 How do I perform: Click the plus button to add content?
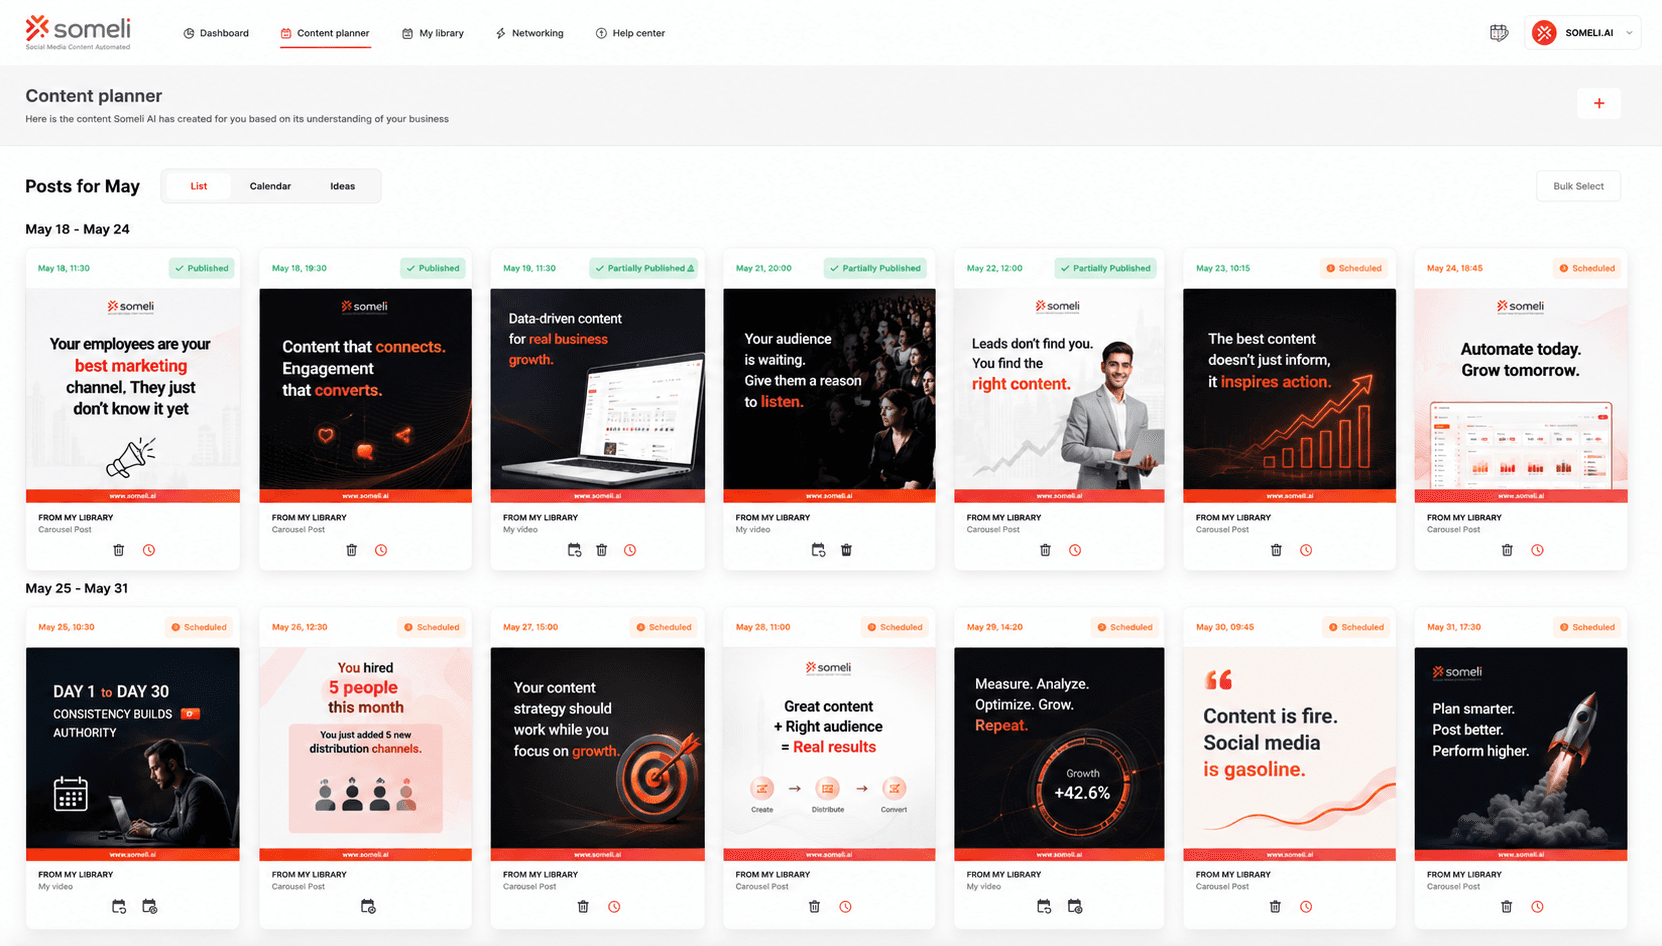point(1599,103)
